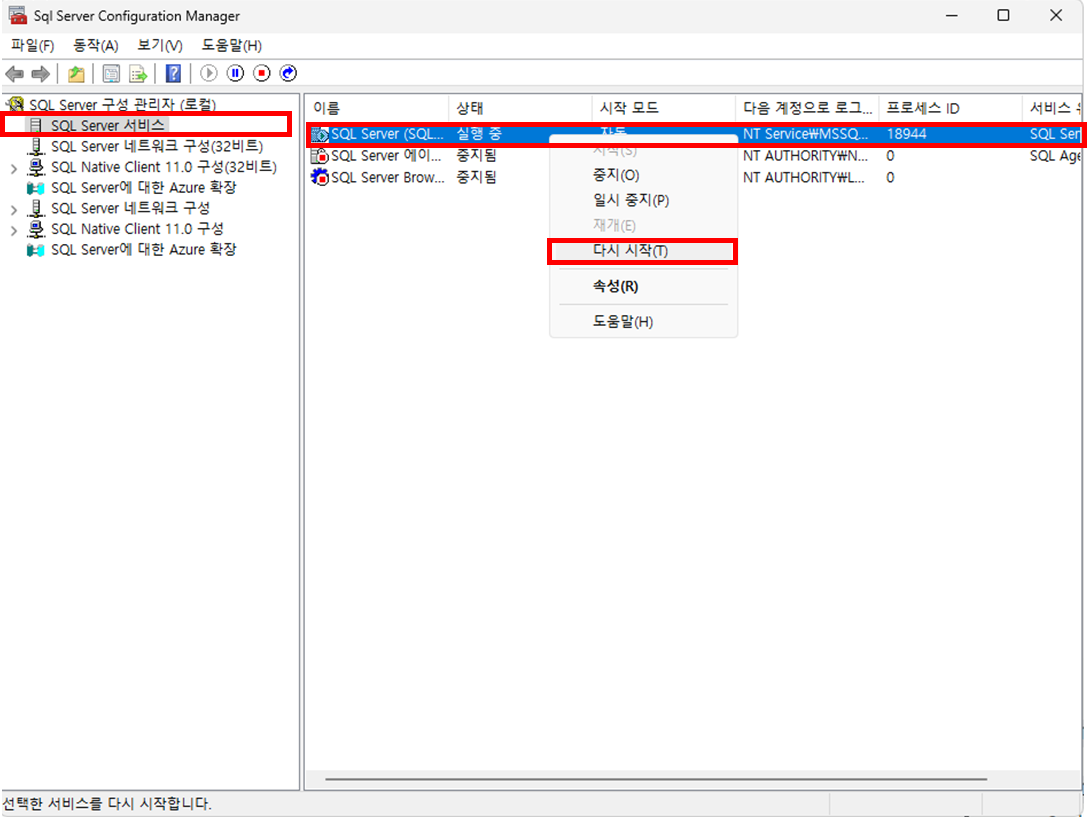The width and height of the screenshot is (1087, 817).
Task: Choose 속성(R) from the context menu
Action: click(643, 286)
